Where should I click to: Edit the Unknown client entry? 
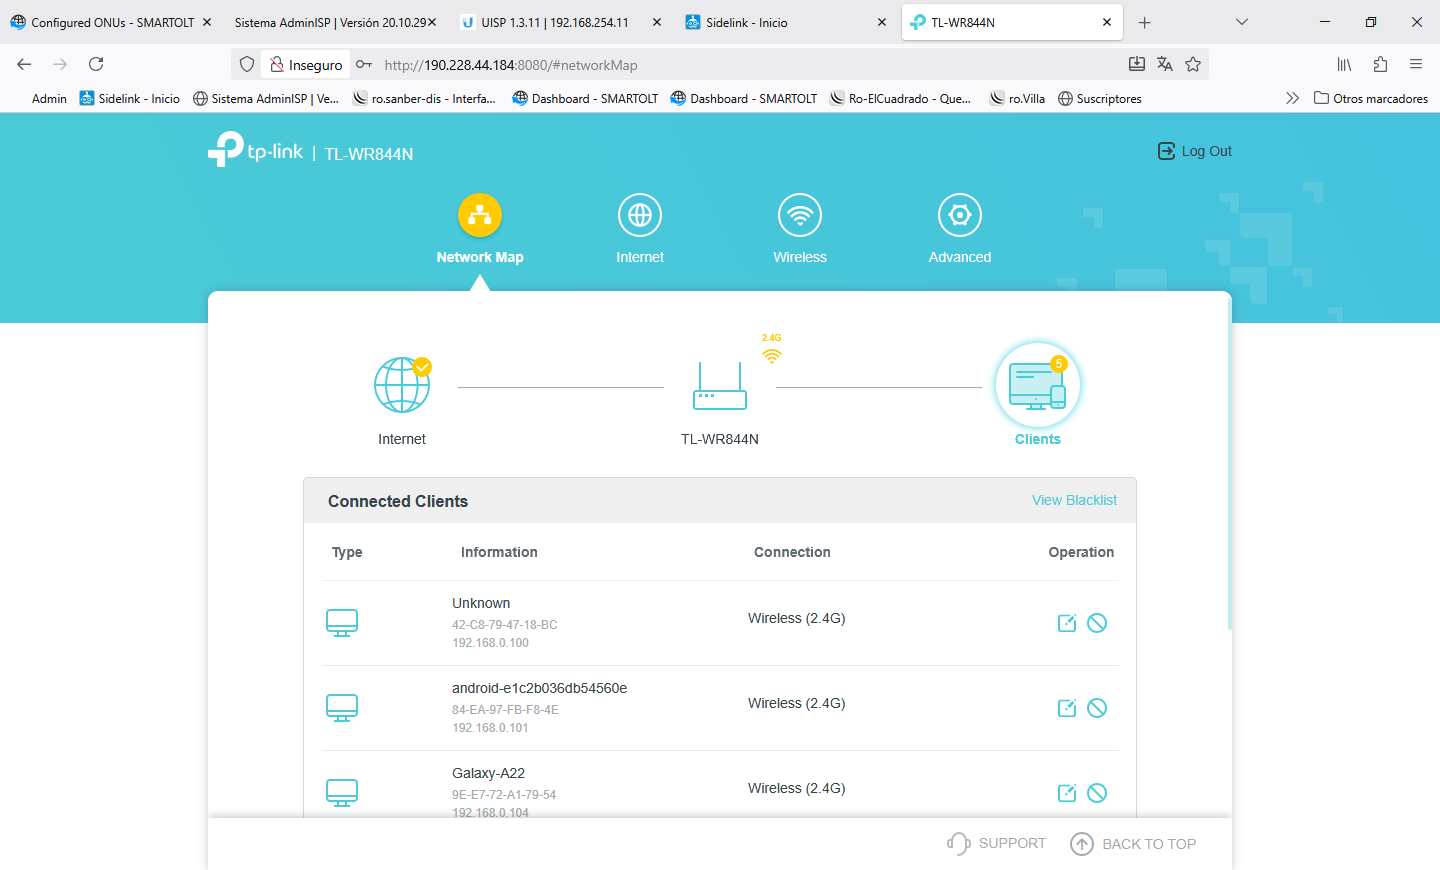click(x=1067, y=623)
